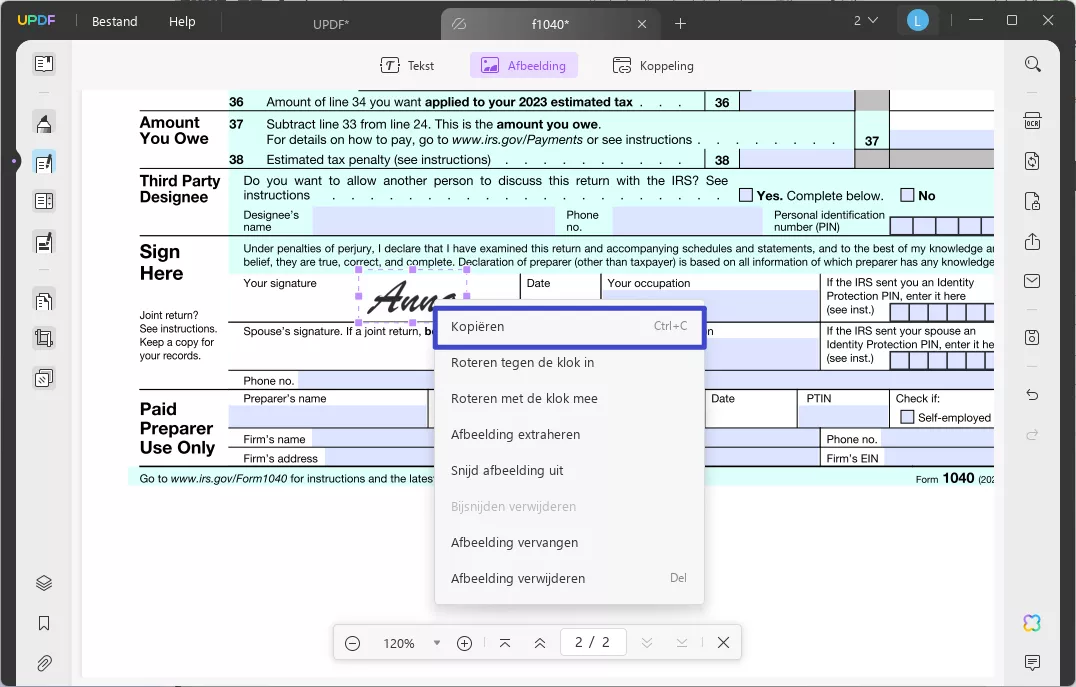Open the Form preparation tool
Viewport: 1076px width, 687px height.
[44, 202]
